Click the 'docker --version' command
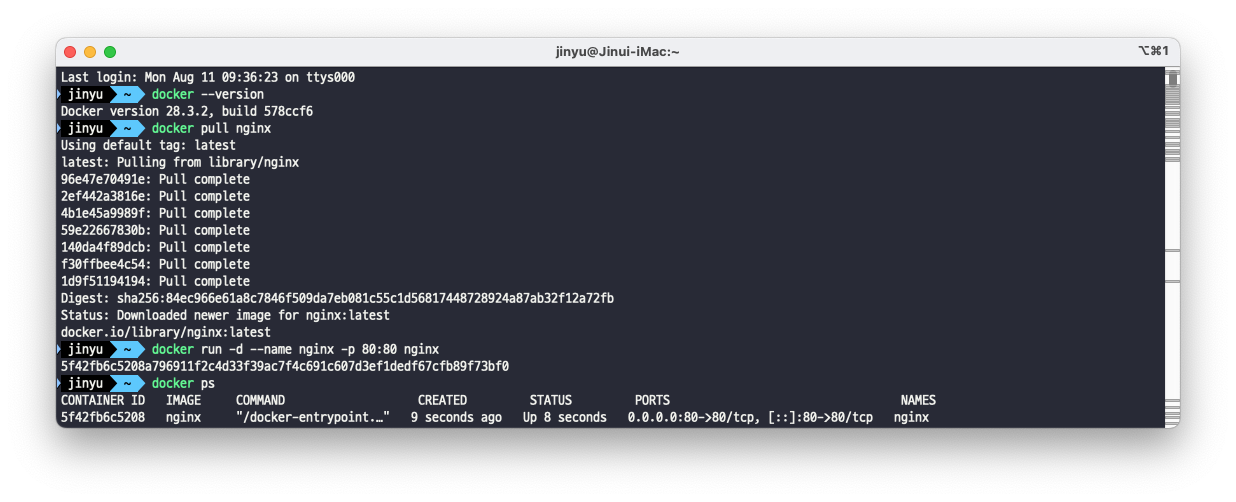The width and height of the screenshot is (1236, 502). pyautogui.click(x=208, y=94)
